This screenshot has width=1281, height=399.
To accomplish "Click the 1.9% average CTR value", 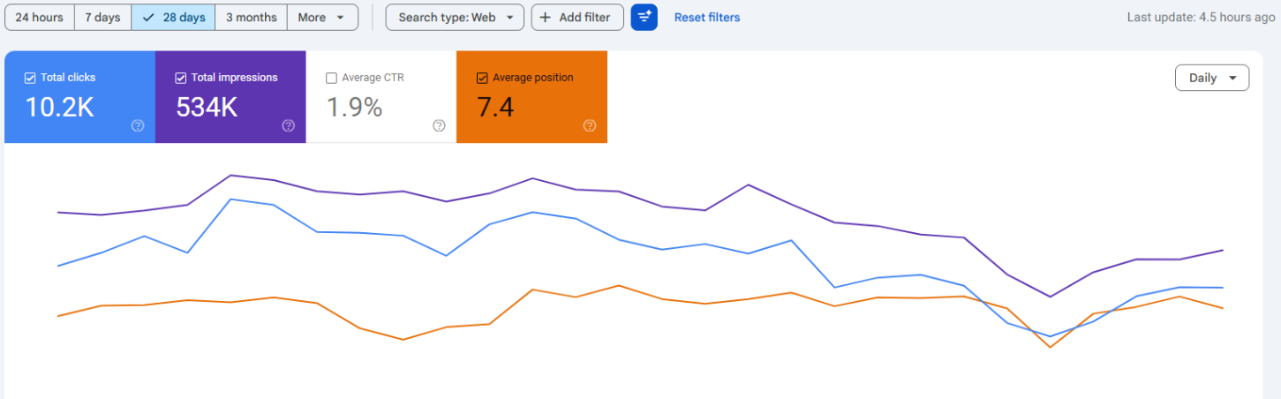I will [x=355, y=108].
